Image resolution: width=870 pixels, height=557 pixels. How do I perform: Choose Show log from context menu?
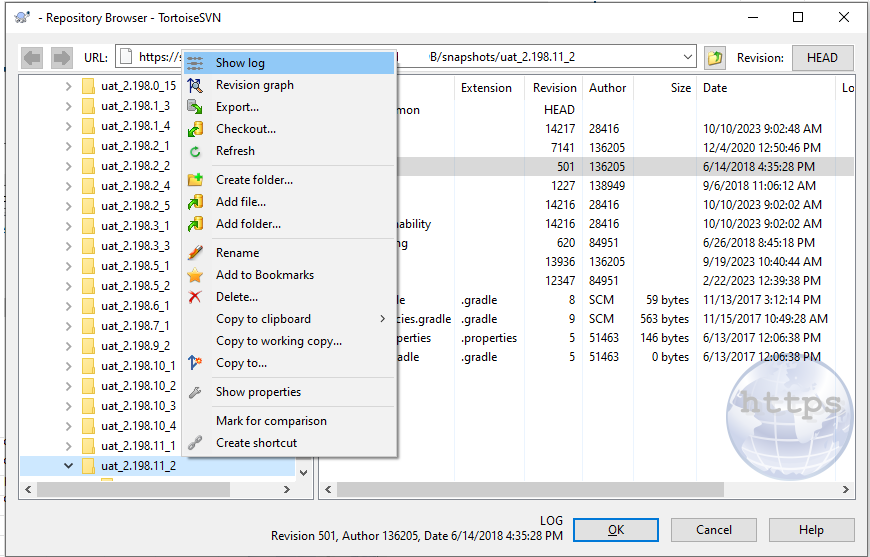pos(289,63)
